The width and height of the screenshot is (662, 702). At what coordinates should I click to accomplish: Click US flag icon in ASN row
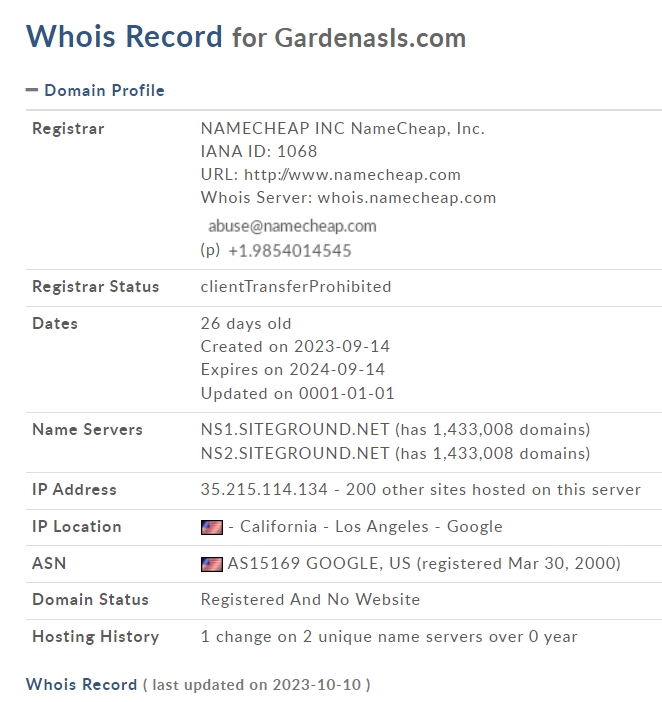coord(212,564)
